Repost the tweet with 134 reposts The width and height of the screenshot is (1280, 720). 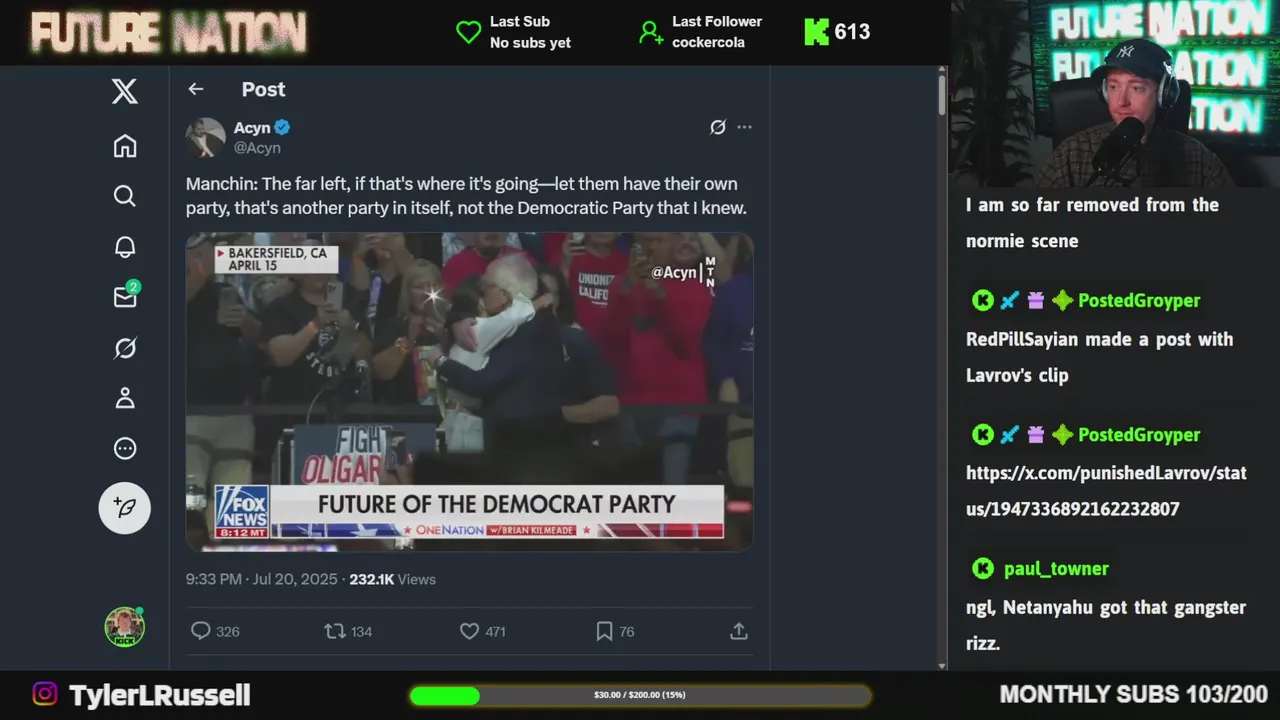[x=348, y=631]
